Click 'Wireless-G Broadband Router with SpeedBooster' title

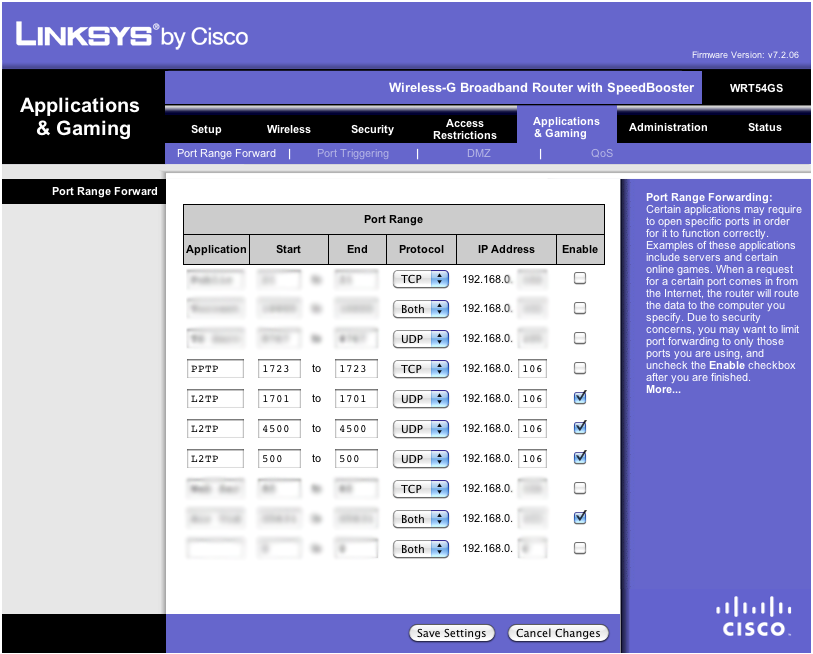[541, 88]
